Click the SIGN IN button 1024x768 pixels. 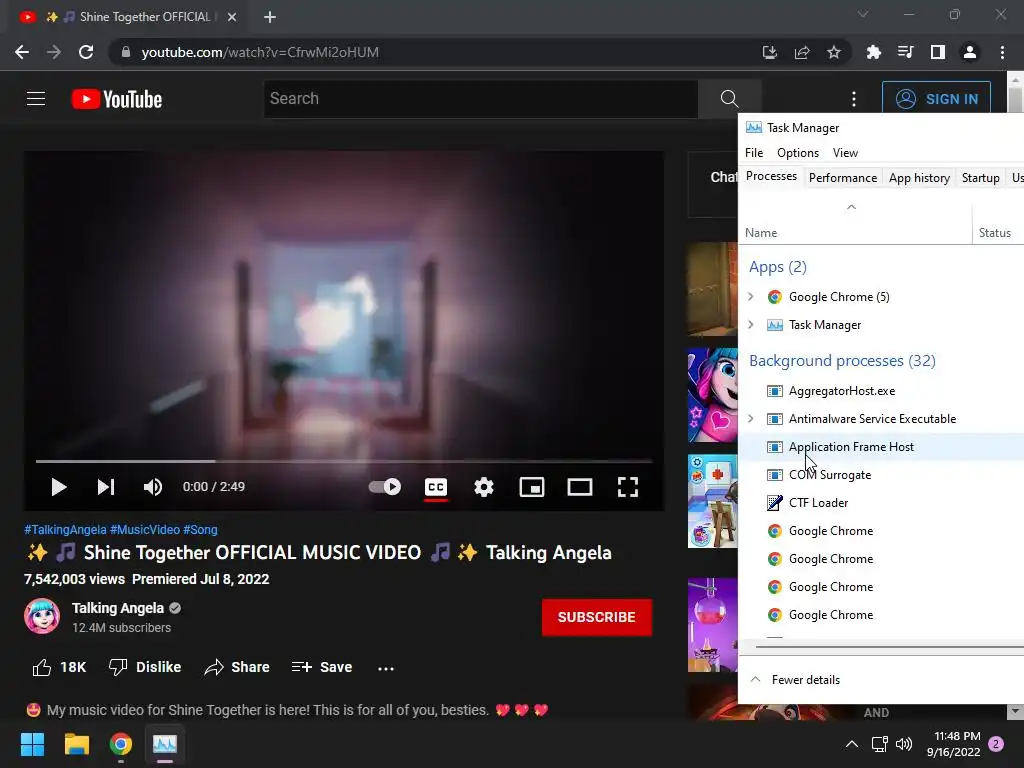pos(936,99)
